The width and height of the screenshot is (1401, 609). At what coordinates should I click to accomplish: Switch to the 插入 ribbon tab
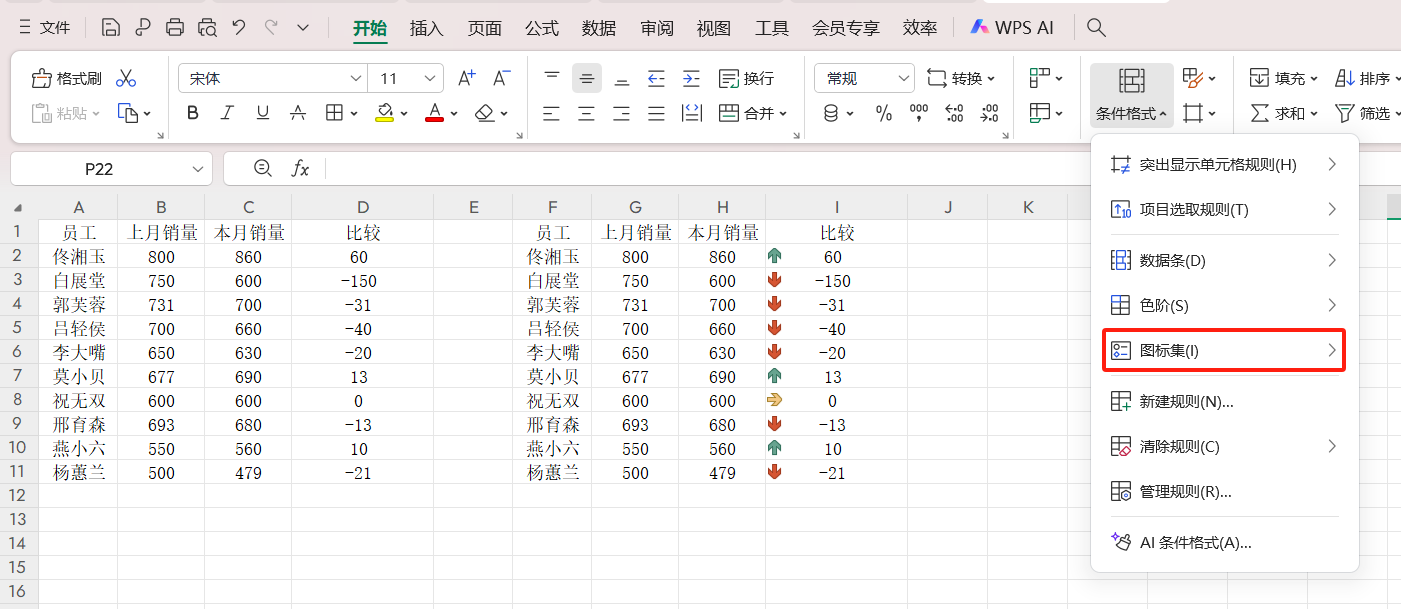pyautogui.click(x=427, y=28)
